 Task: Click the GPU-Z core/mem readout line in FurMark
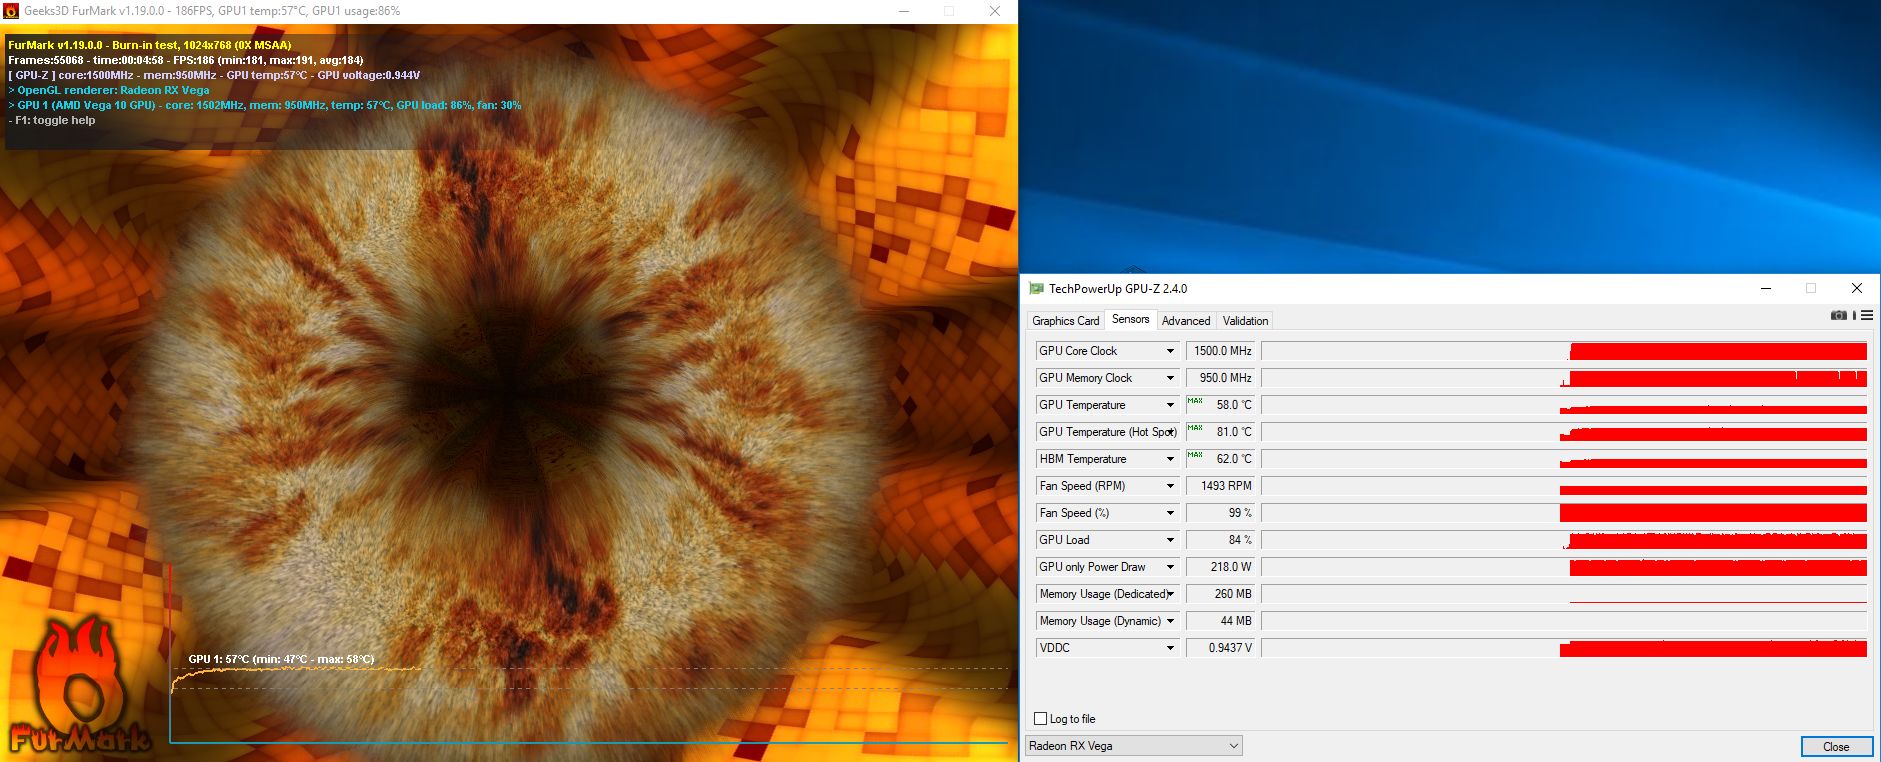(214, 75)
